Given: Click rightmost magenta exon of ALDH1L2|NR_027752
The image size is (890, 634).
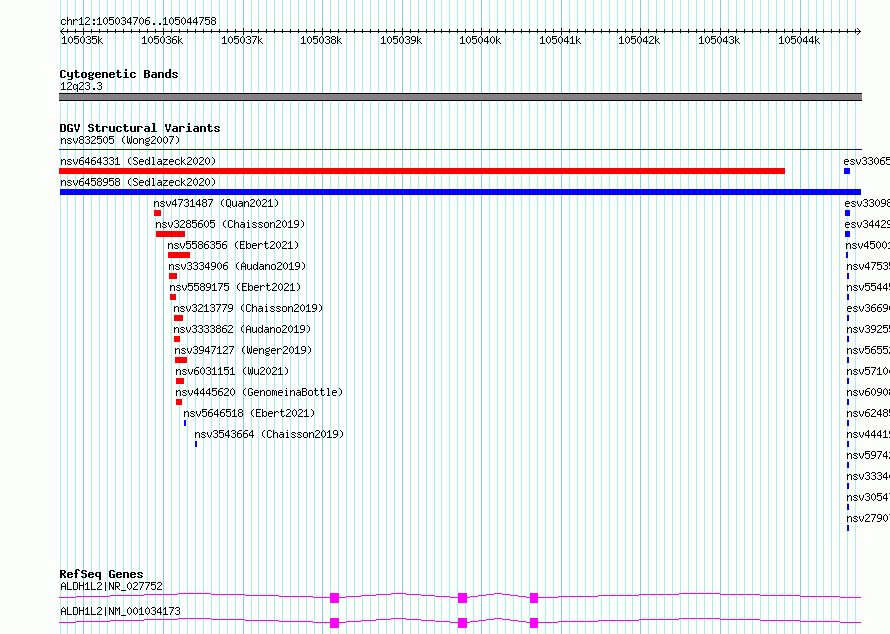Looking at the screenshot, I should [x=534, y=598].
